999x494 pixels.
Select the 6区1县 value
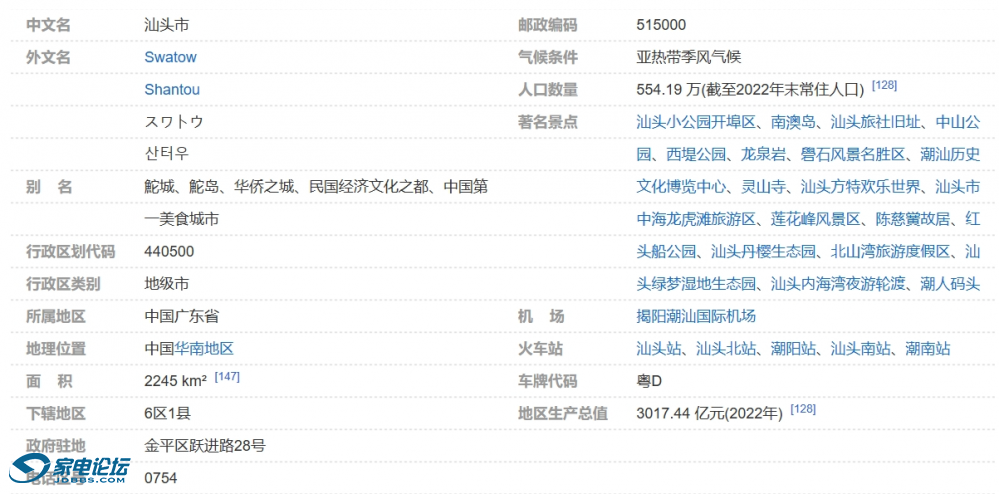pos(167,413)
